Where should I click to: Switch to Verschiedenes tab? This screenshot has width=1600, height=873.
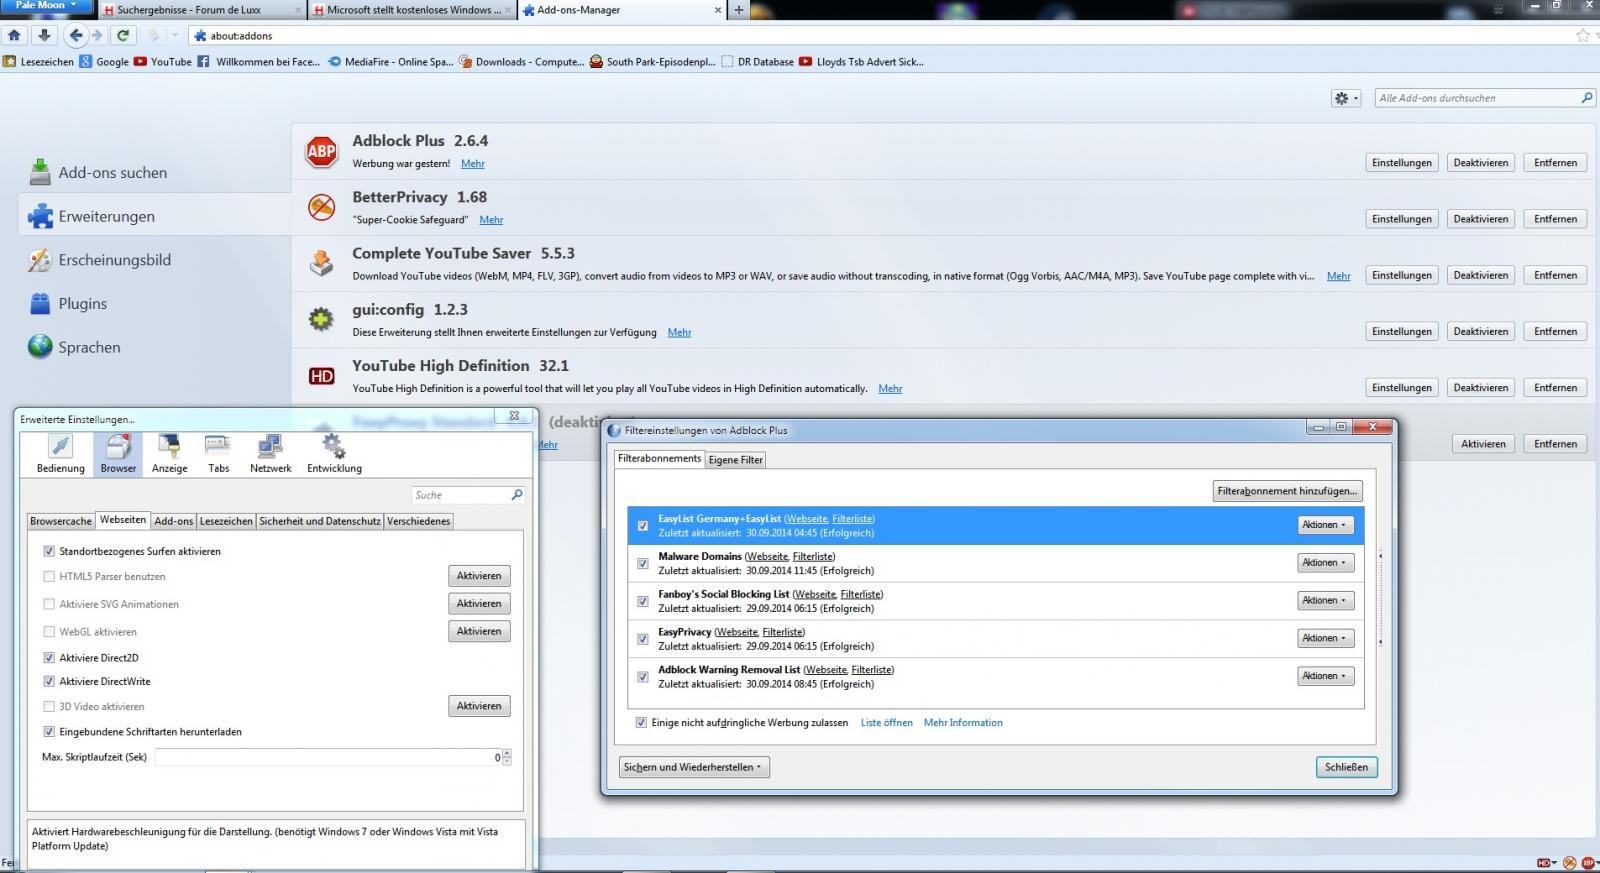coord(418,521)
